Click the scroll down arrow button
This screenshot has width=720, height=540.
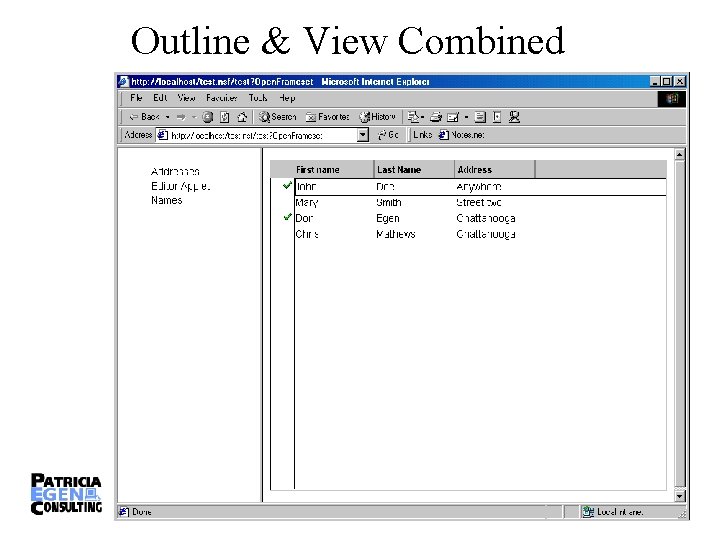[680, 496]
